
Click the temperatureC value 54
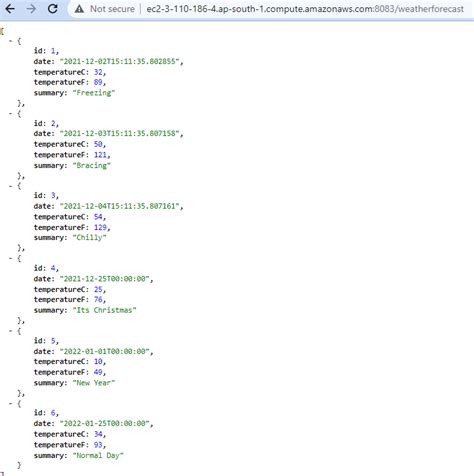[x=98, y=217]
